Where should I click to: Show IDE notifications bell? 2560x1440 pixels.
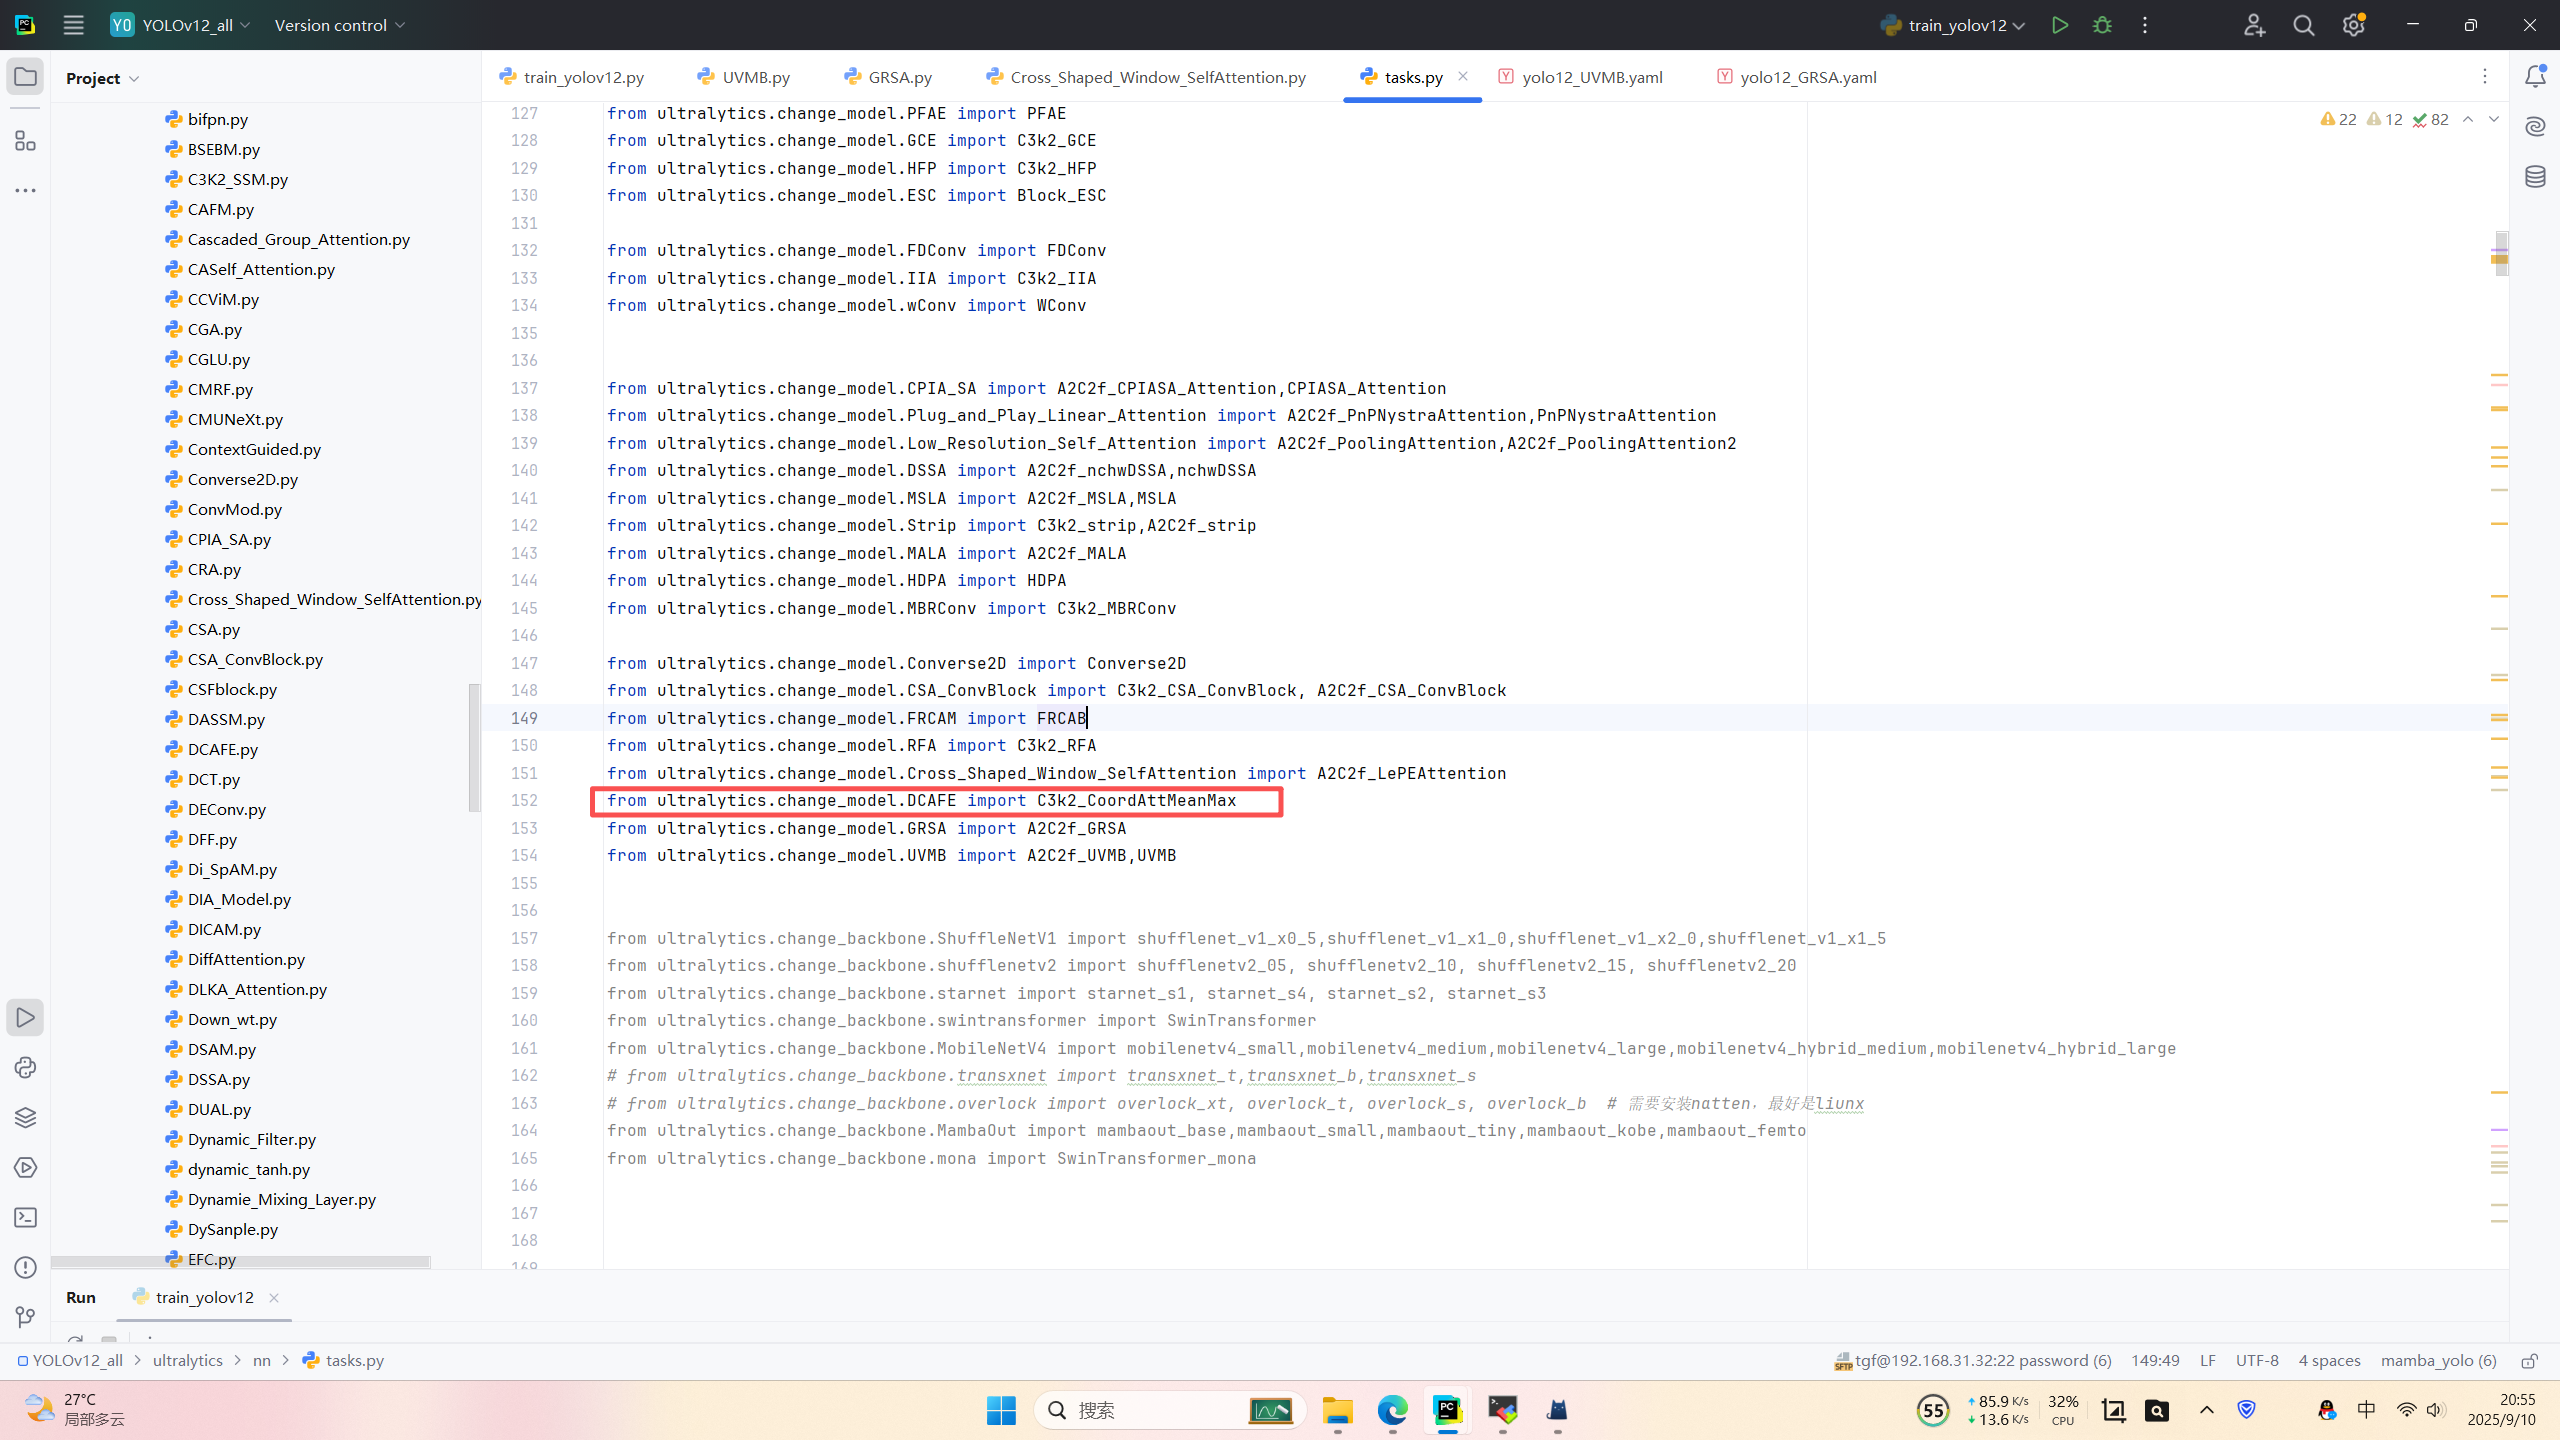(2535, 77)
